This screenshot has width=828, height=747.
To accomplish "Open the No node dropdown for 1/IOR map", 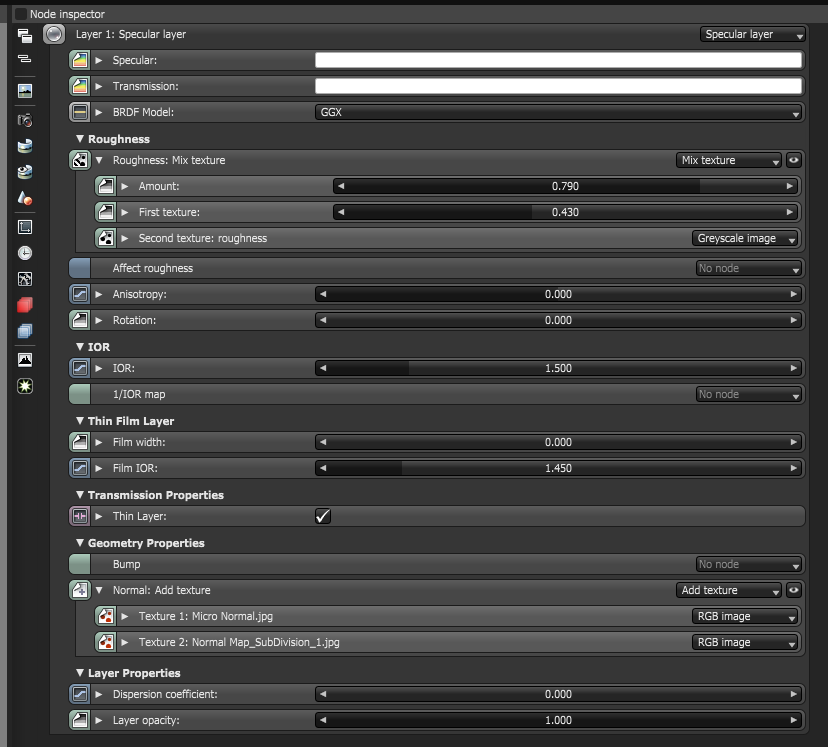I will 748,394.
